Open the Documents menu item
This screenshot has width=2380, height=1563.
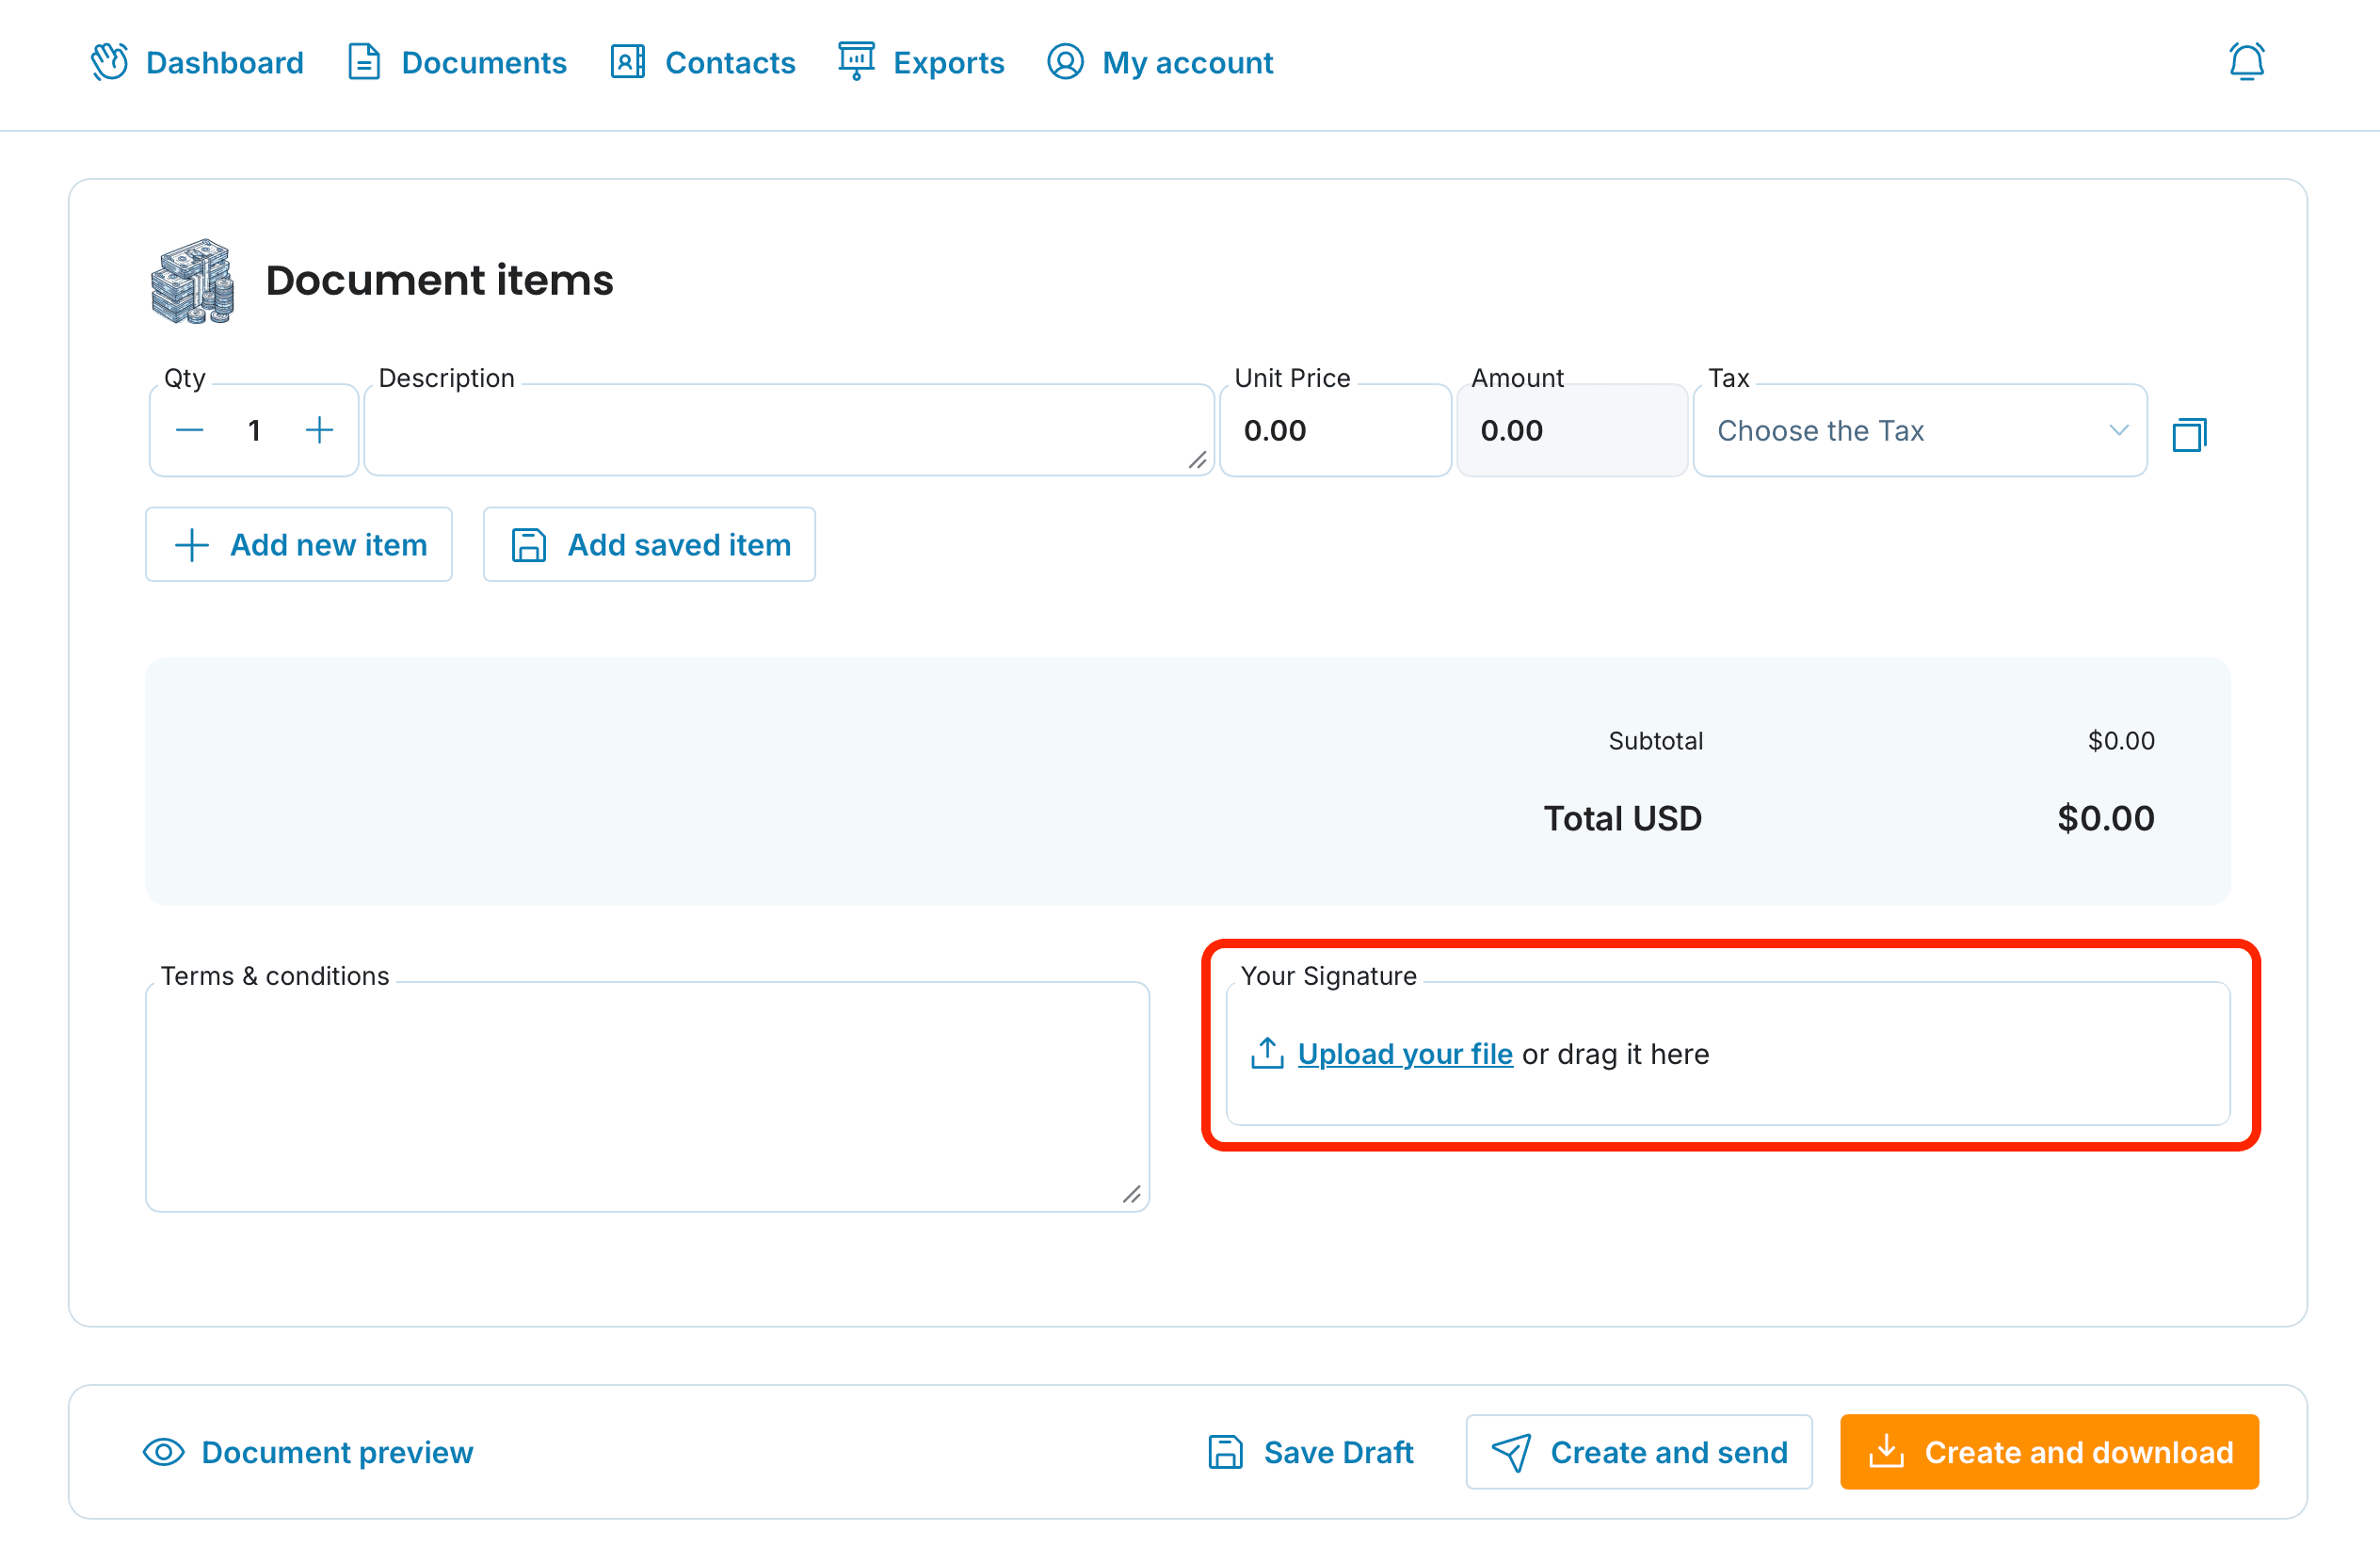point(457,62)
